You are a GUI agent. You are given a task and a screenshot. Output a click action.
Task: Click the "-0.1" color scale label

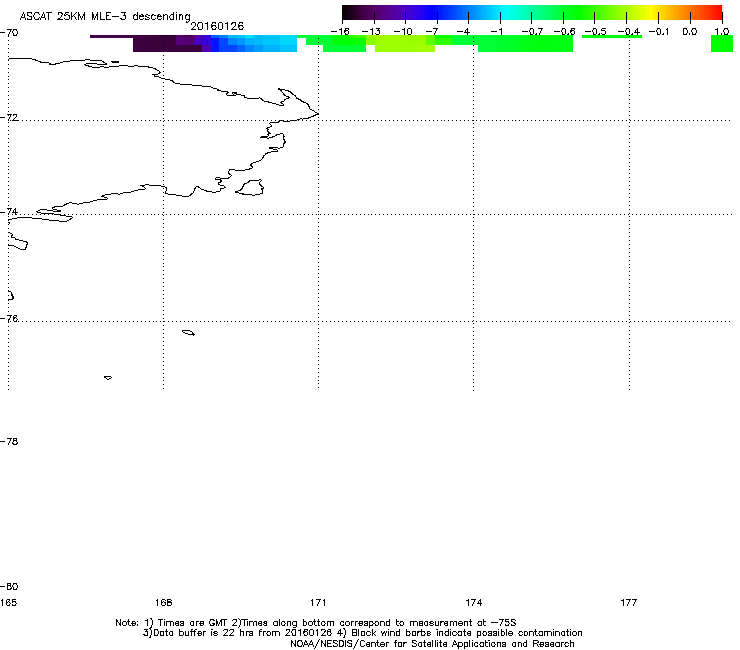pos(659,32)
